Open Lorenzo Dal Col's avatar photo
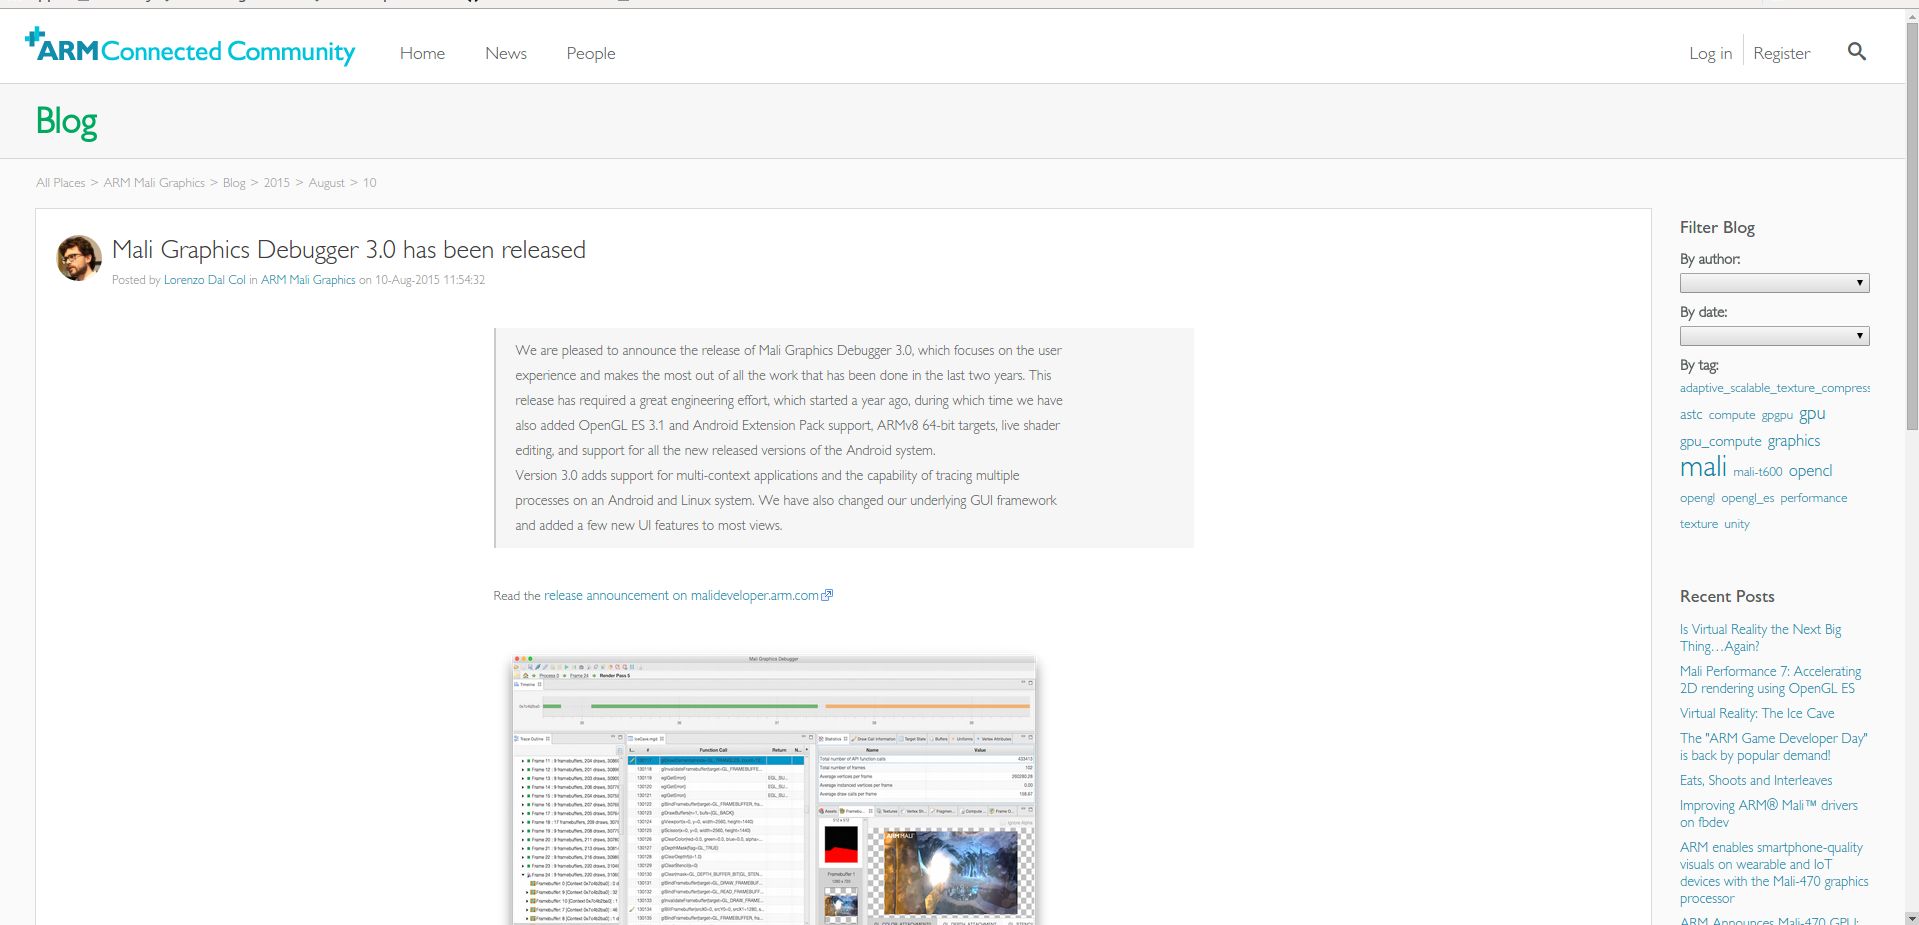Screen dimensions: 1919x925 79,258
